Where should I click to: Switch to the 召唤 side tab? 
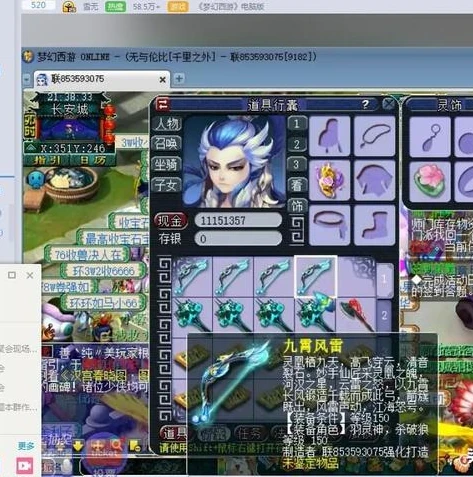(167, 144)
